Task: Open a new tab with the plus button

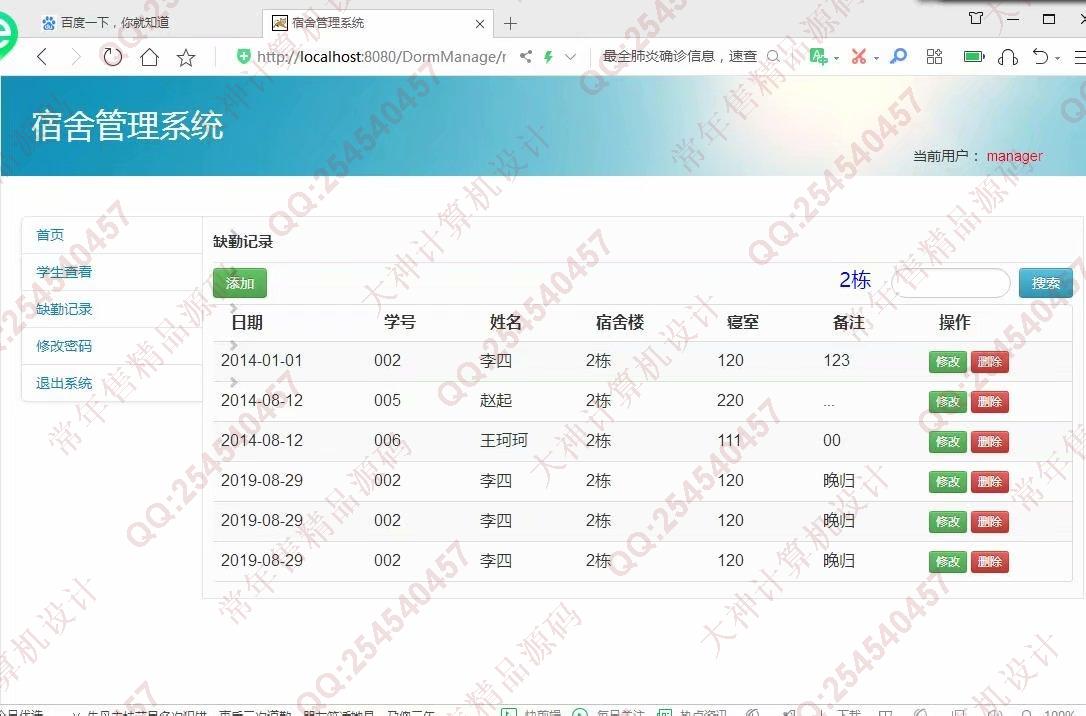Action: [510, 24]
